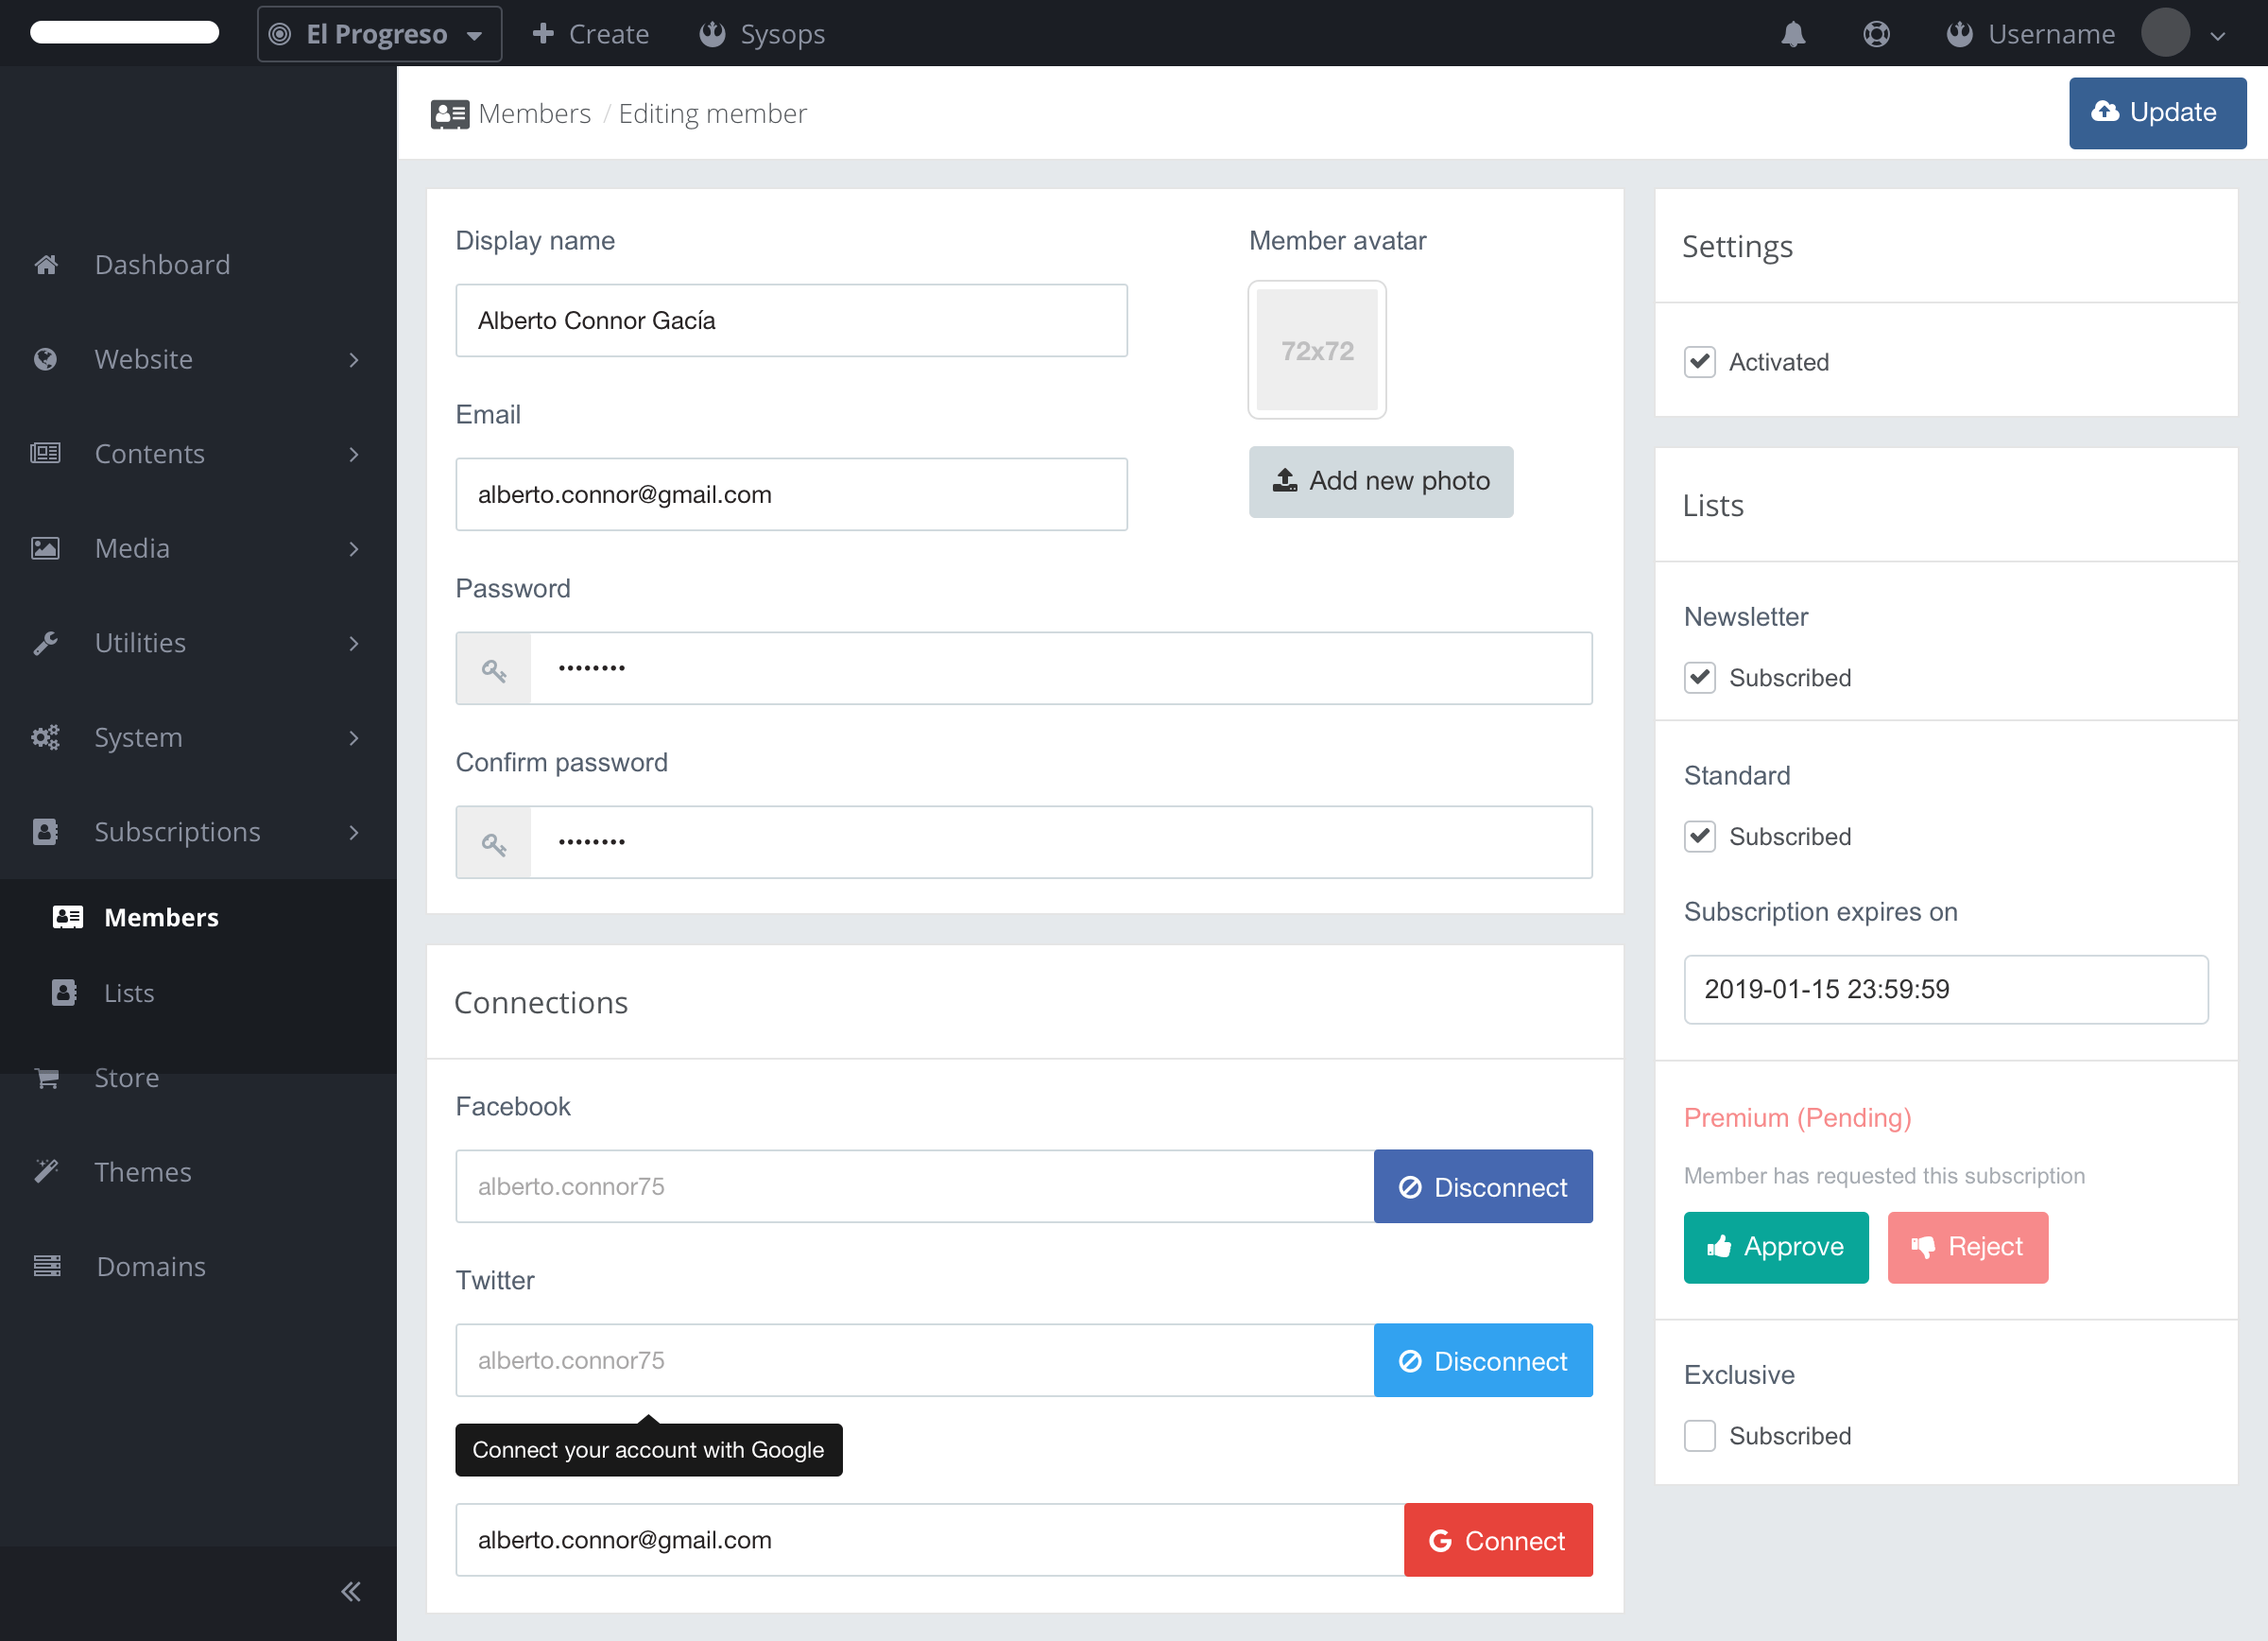Go to Lists under Subscriptions
The image size is (2268, 1641).
pos(129,993)
